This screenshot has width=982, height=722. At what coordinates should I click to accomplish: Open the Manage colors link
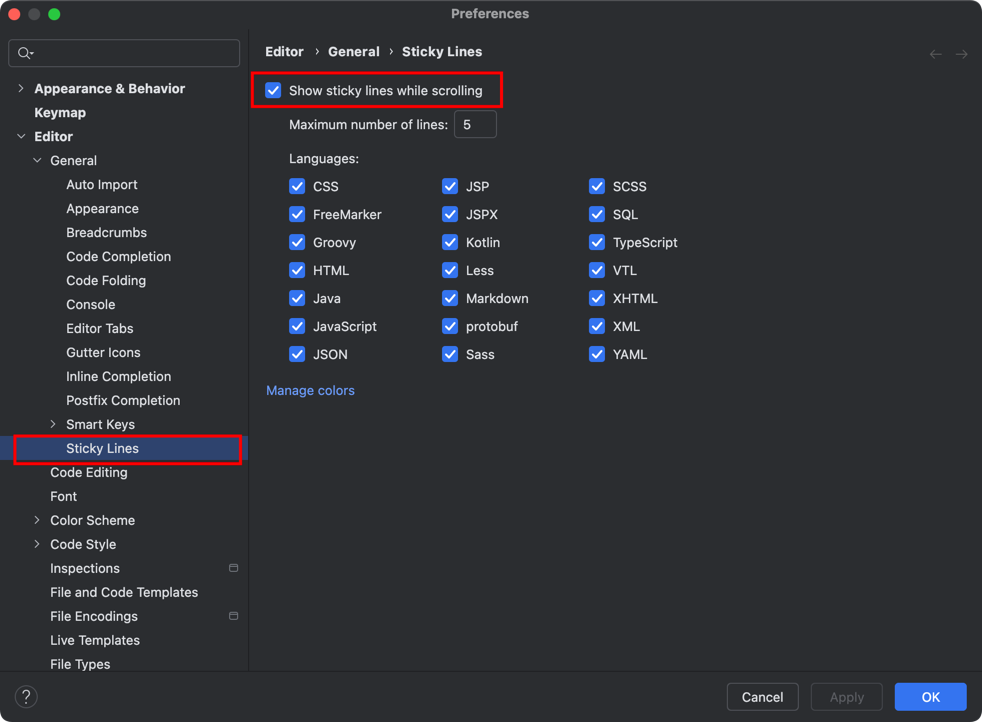(310, 391)
